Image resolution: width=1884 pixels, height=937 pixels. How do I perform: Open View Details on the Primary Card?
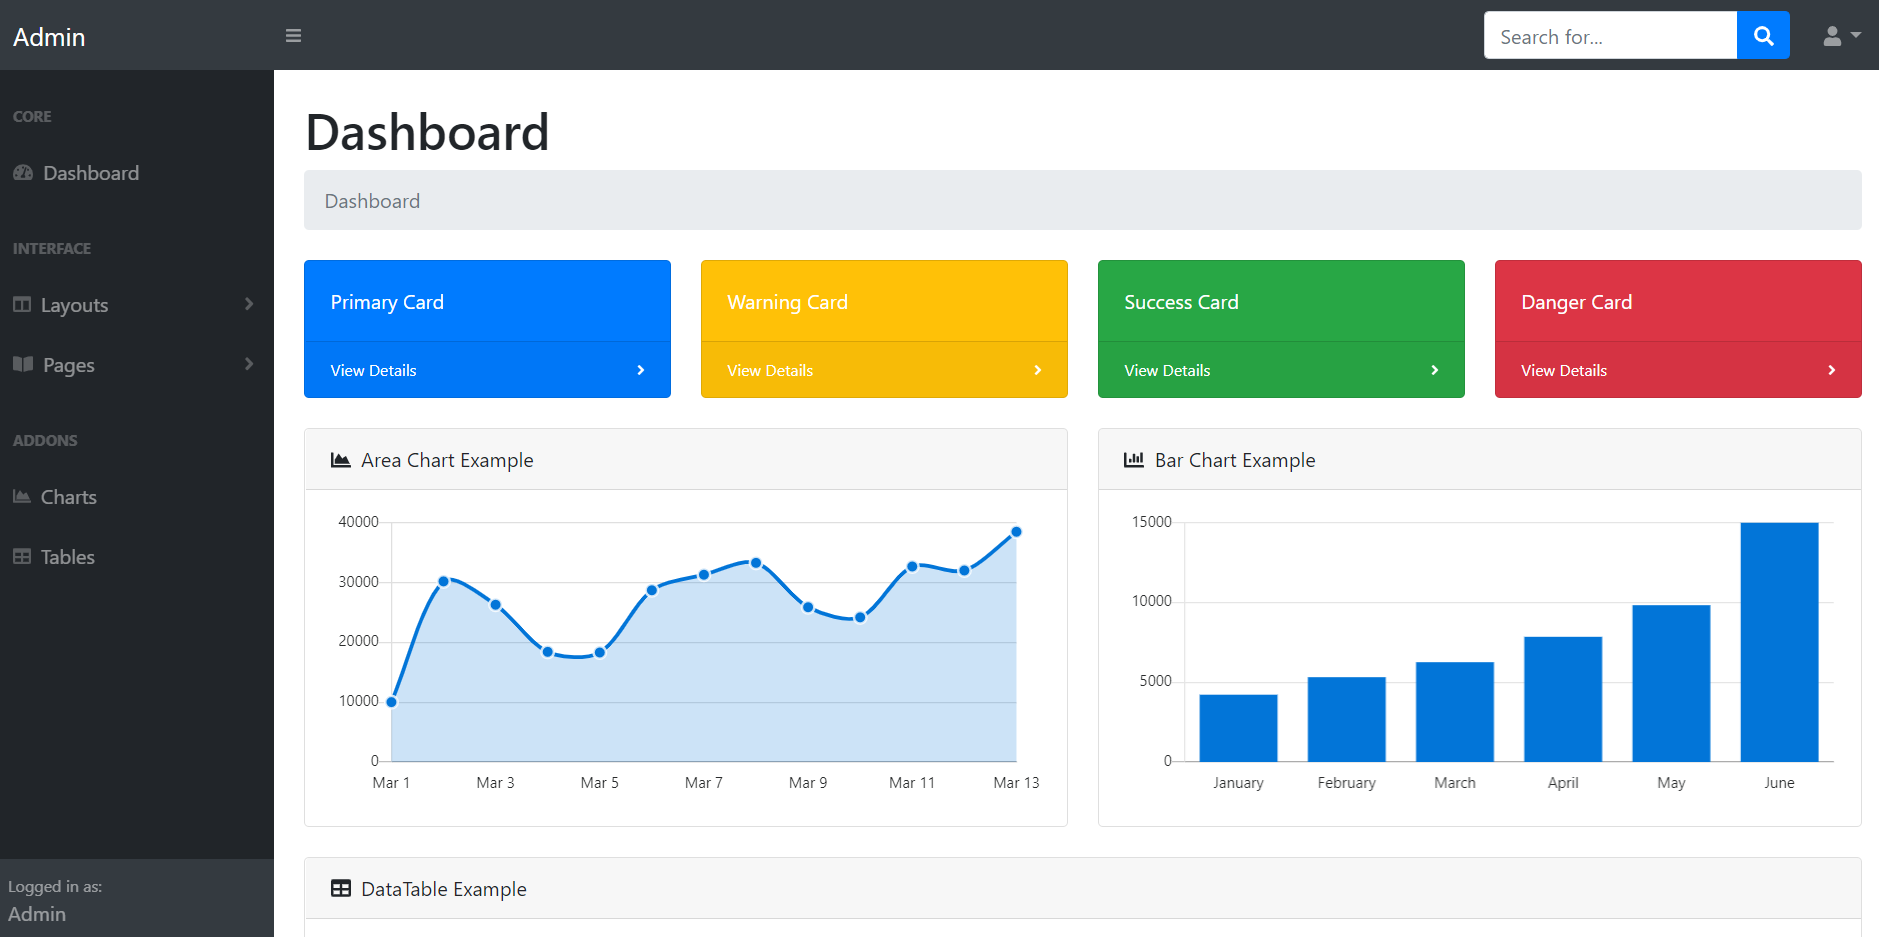373,369
